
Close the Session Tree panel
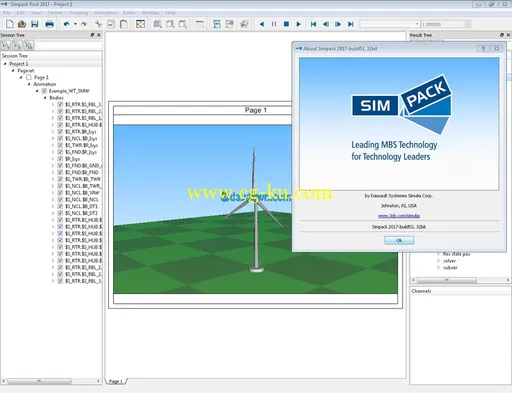(x=99, y=35)
